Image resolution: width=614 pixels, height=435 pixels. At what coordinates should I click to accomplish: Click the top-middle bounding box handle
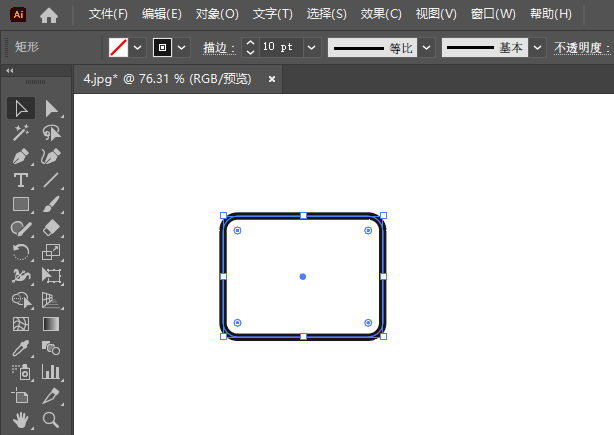point(303,215)
